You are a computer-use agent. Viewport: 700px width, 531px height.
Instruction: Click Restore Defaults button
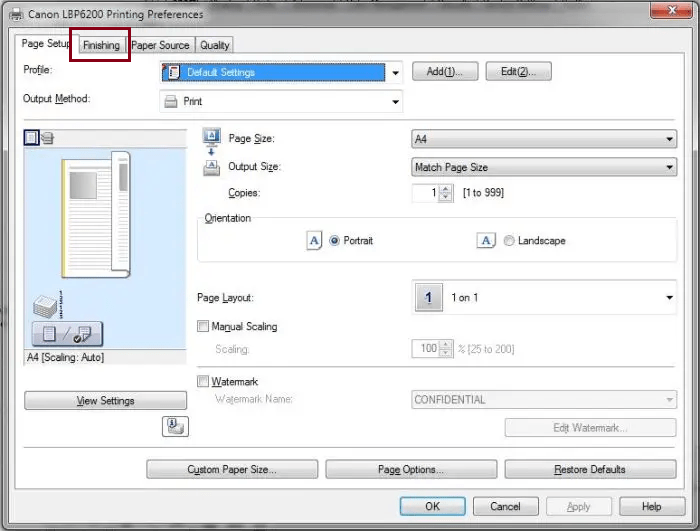point(589,469)
